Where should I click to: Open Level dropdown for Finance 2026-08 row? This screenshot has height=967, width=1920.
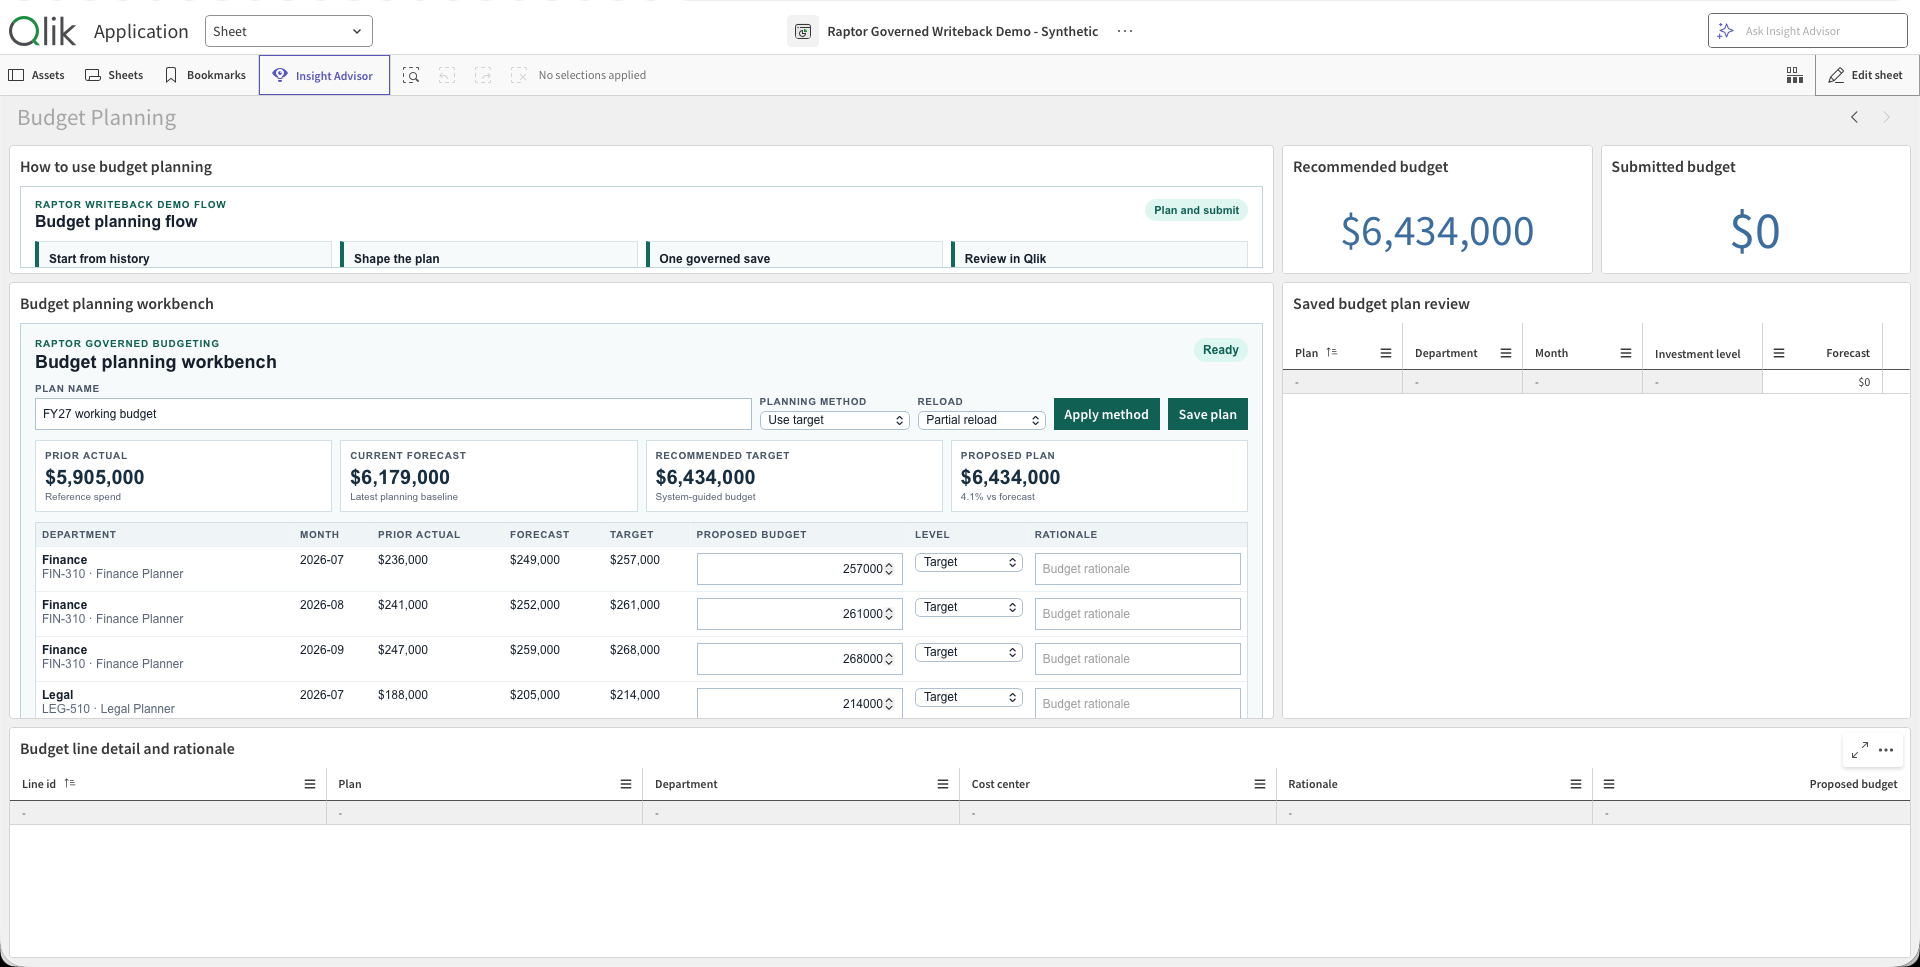pyautogui.click(x=969, y=607)
